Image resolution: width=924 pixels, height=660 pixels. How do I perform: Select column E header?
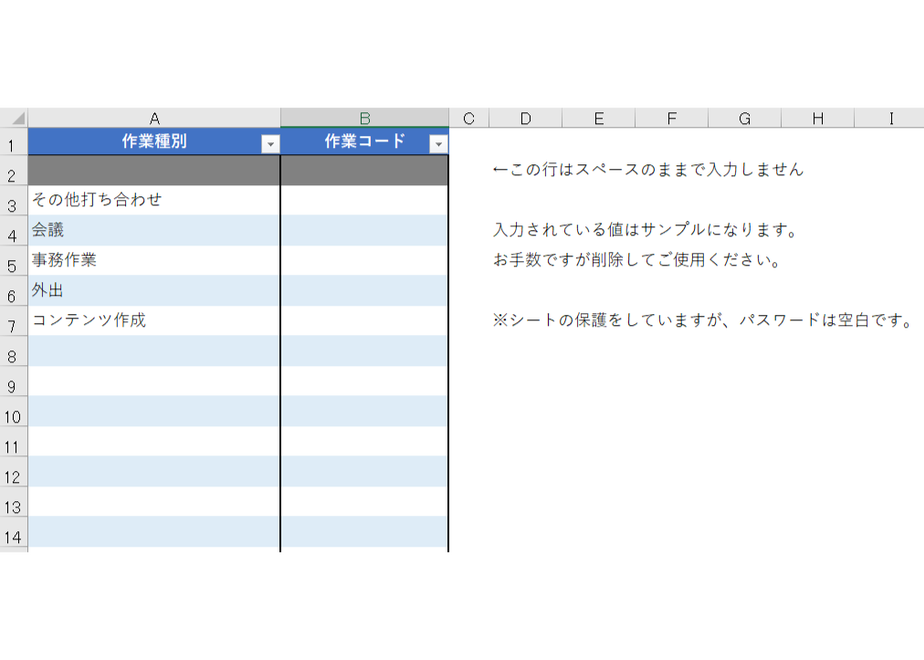pos(599,118)
